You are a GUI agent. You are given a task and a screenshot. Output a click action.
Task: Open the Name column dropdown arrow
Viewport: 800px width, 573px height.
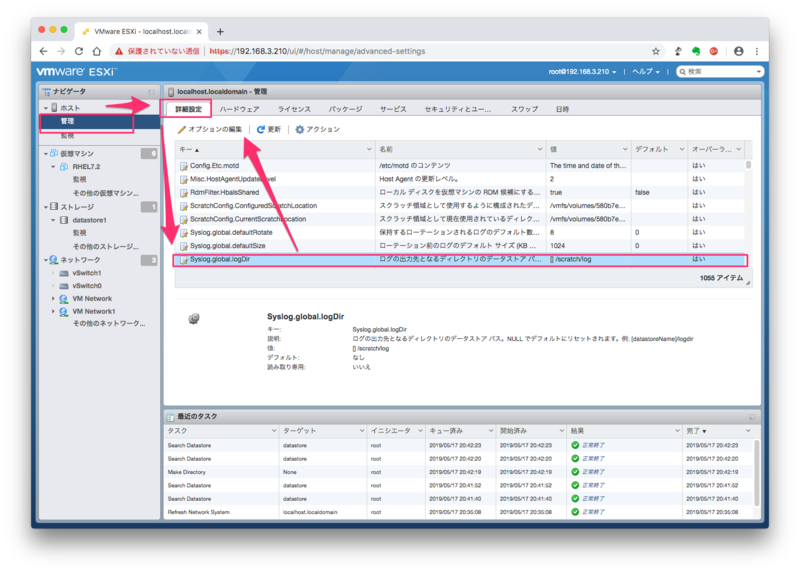click(x=540, y=149)
